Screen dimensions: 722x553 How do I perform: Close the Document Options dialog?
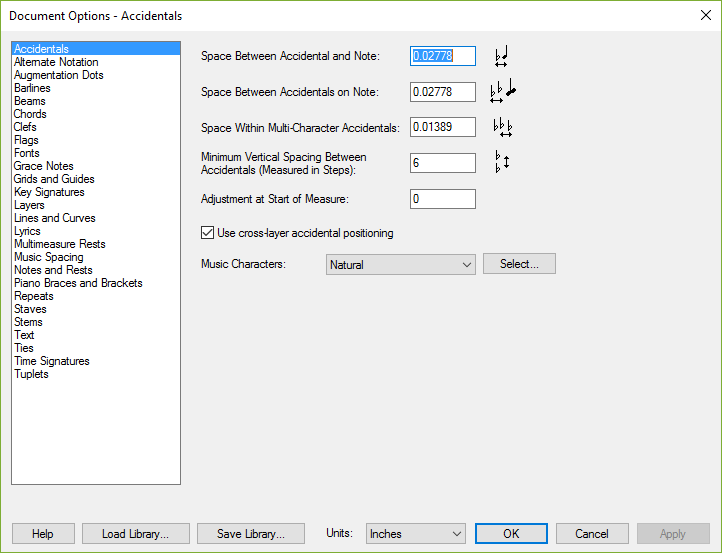[705, 15]
